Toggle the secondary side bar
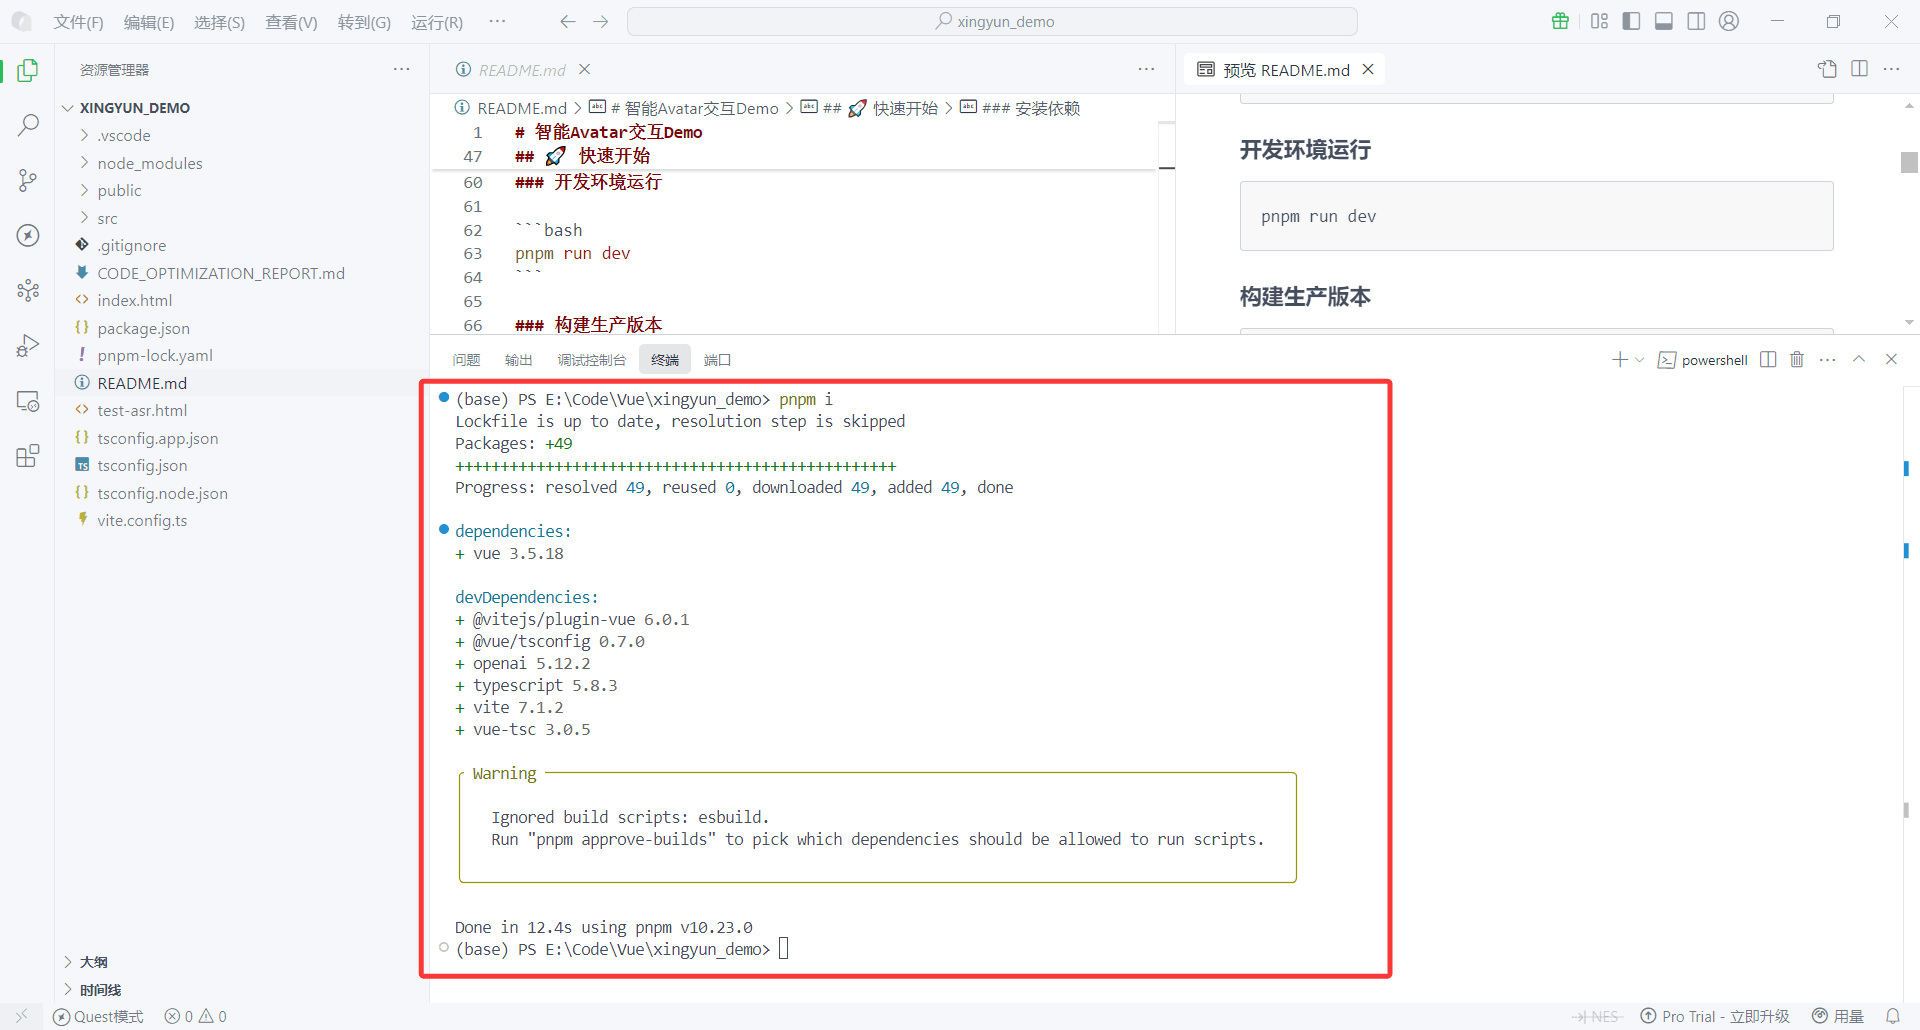1920x1030 pixels. (1696, 21)
